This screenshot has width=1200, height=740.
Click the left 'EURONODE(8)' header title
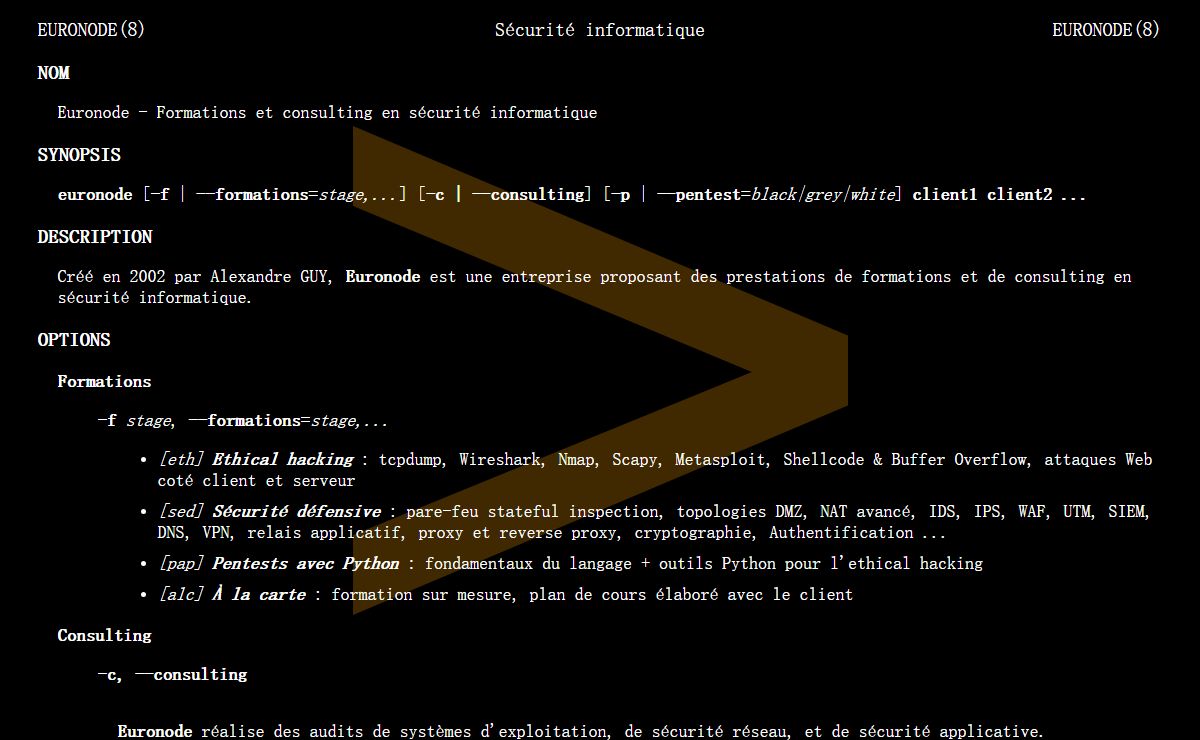[x=91, y=30]
